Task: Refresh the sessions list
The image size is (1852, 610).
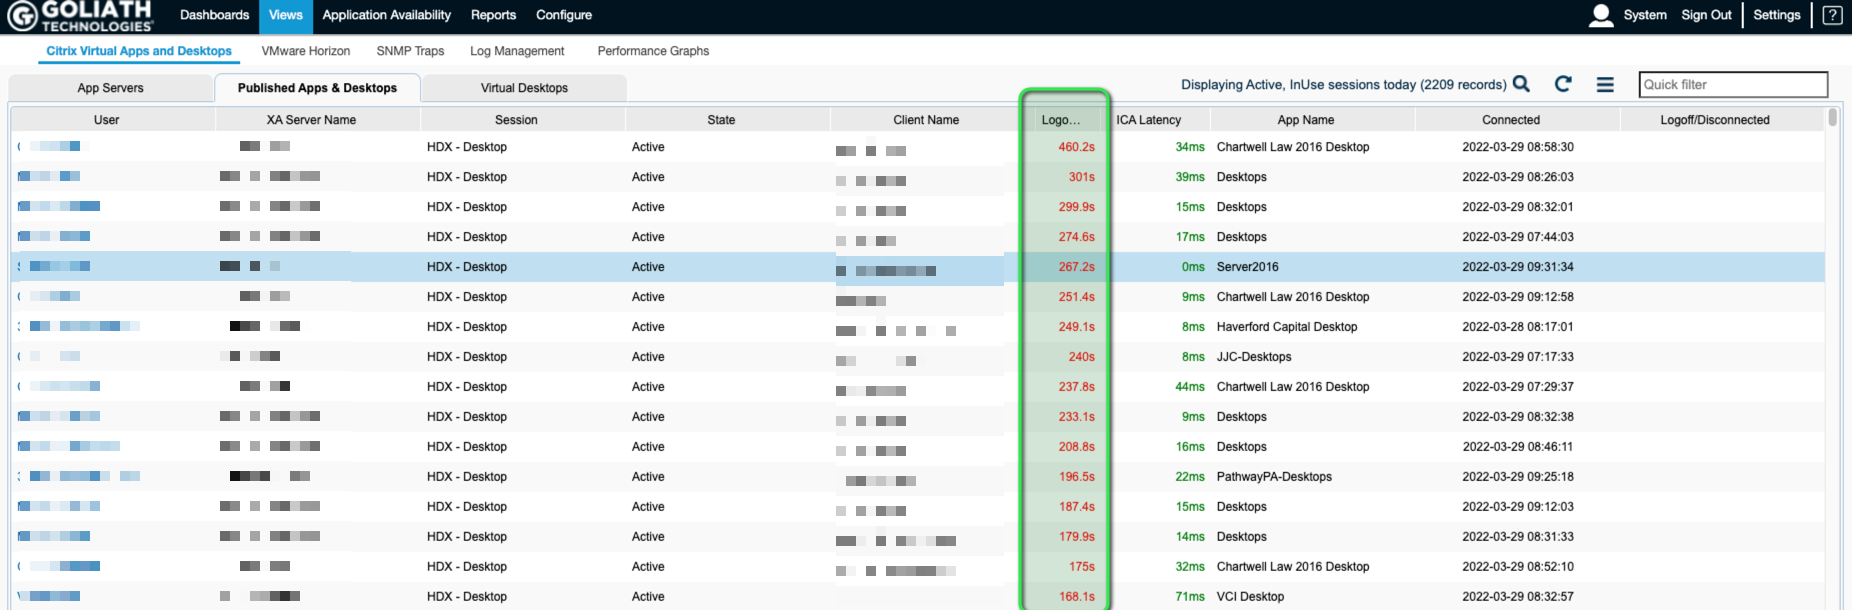Action: click(x=1563, y=84)
